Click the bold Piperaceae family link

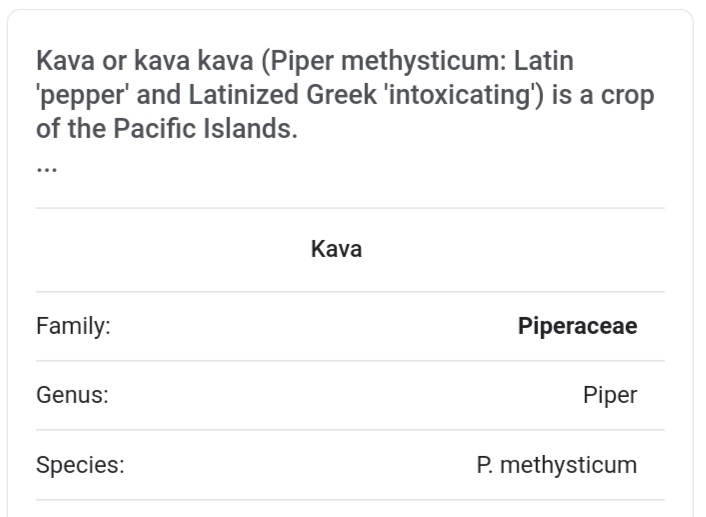pos(577,327)
